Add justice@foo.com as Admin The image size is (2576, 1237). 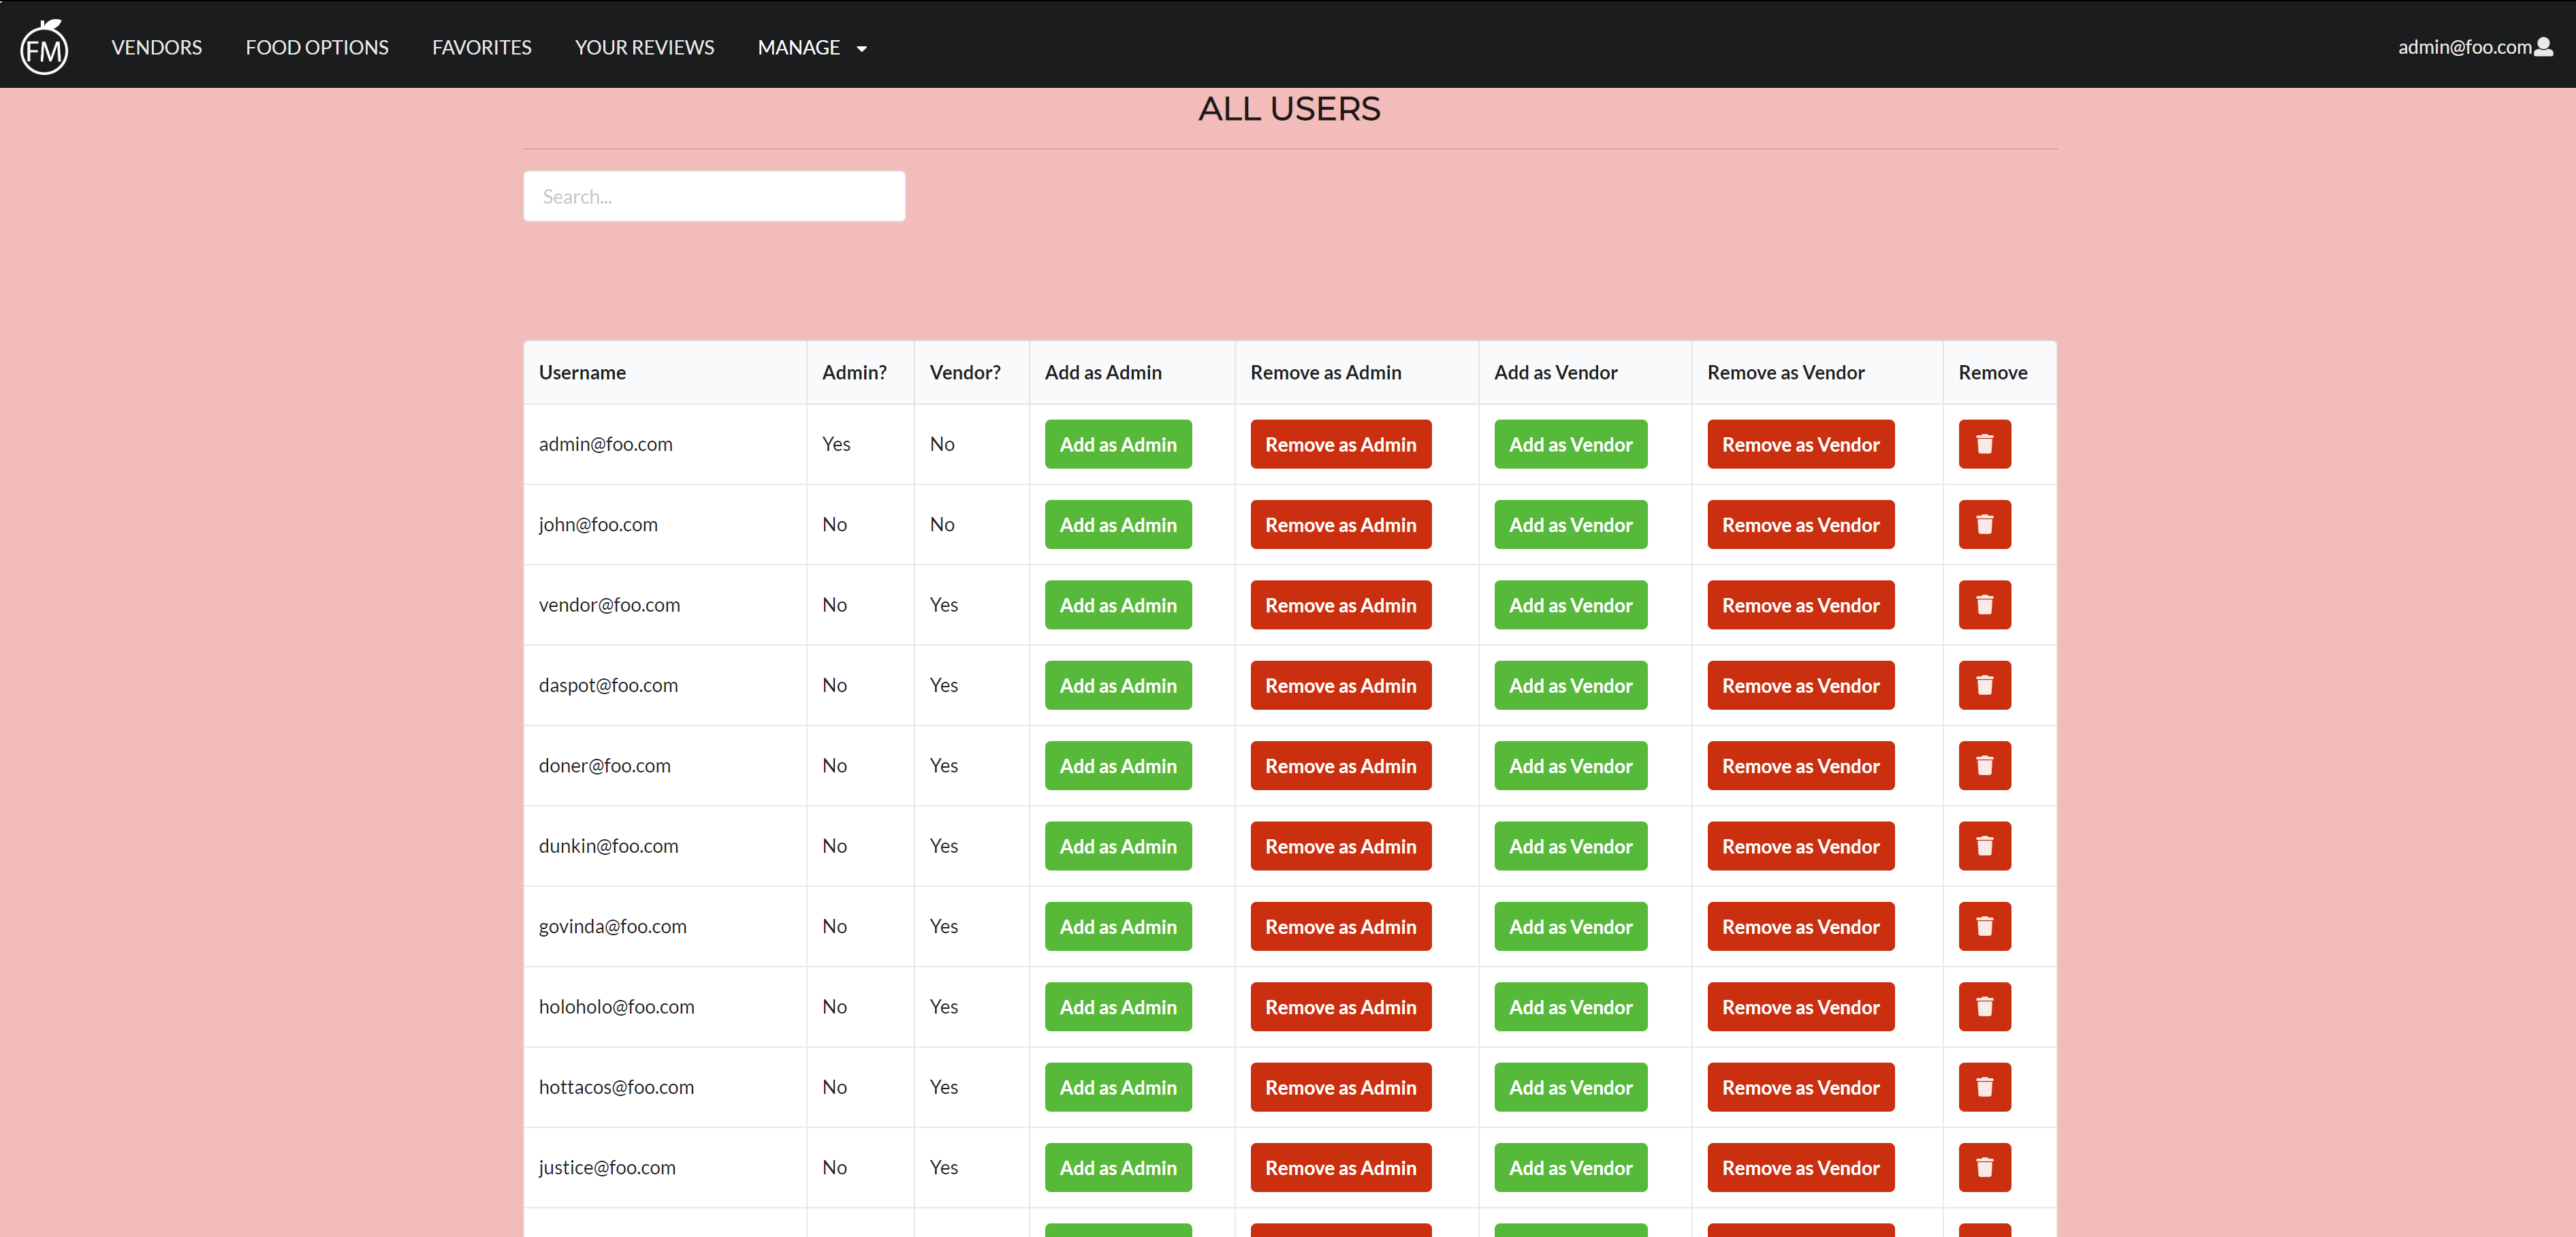click(1118, 1167)
